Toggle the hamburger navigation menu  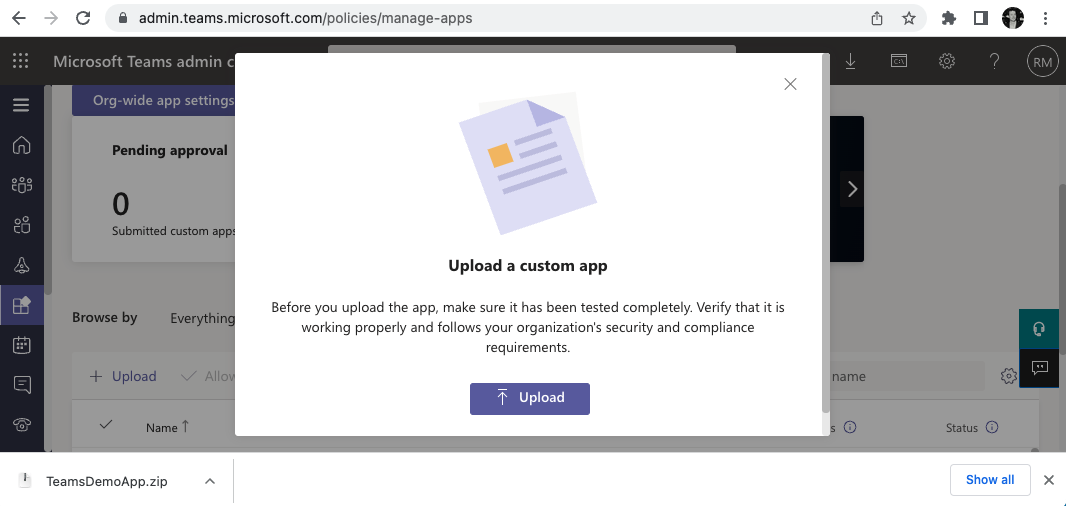pyautogui.click(x=21, y=105)
